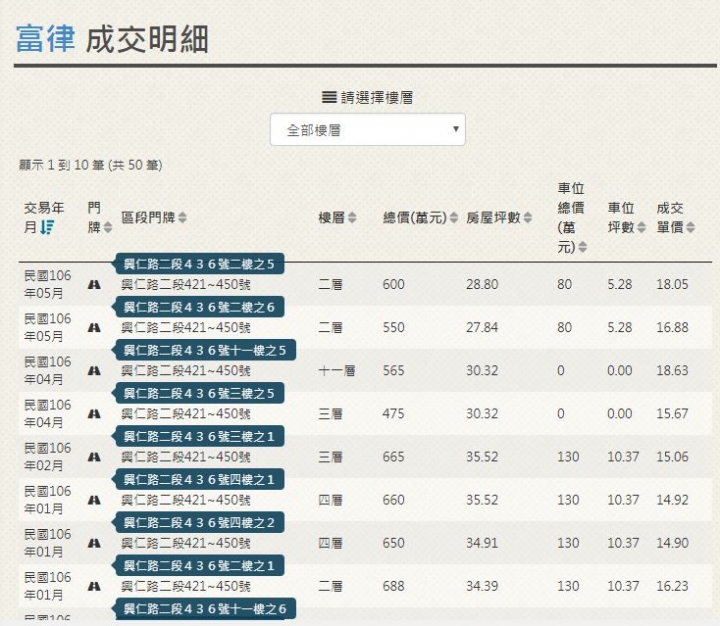Click house area cell 34.39
This screenshot has height=626, width=720.
[x=482, y=587]
